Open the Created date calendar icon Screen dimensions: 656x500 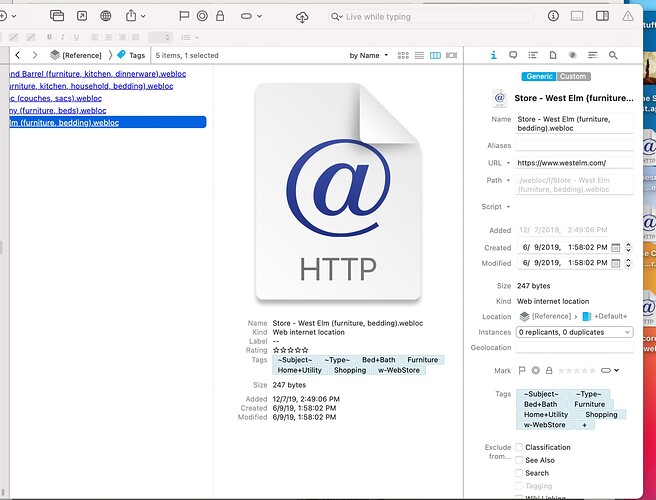[x=615, y=247]
